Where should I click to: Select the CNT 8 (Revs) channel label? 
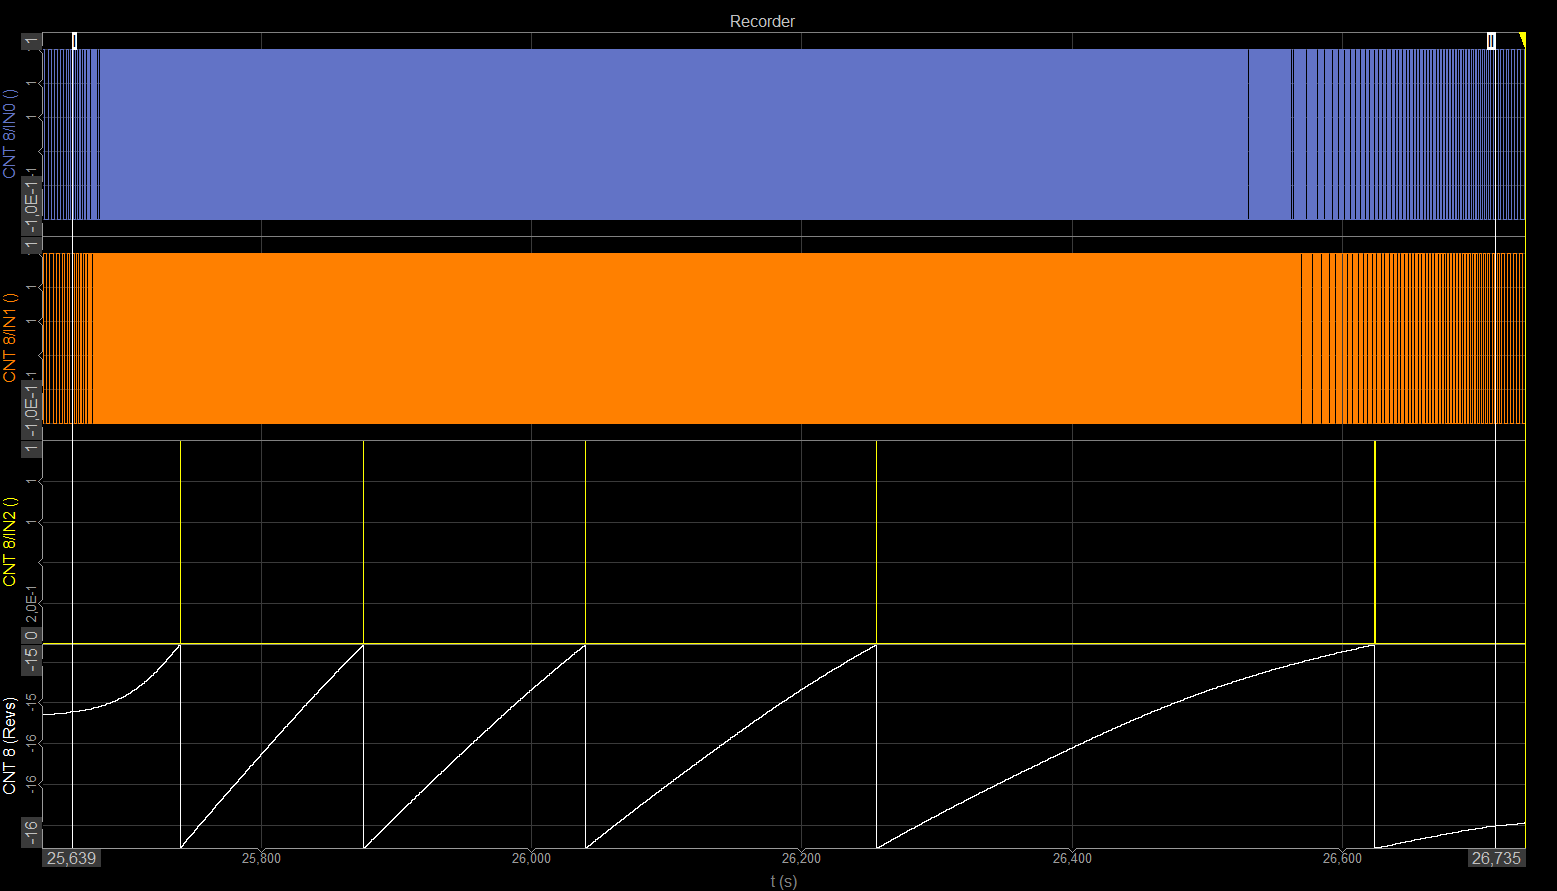(10, 746)
